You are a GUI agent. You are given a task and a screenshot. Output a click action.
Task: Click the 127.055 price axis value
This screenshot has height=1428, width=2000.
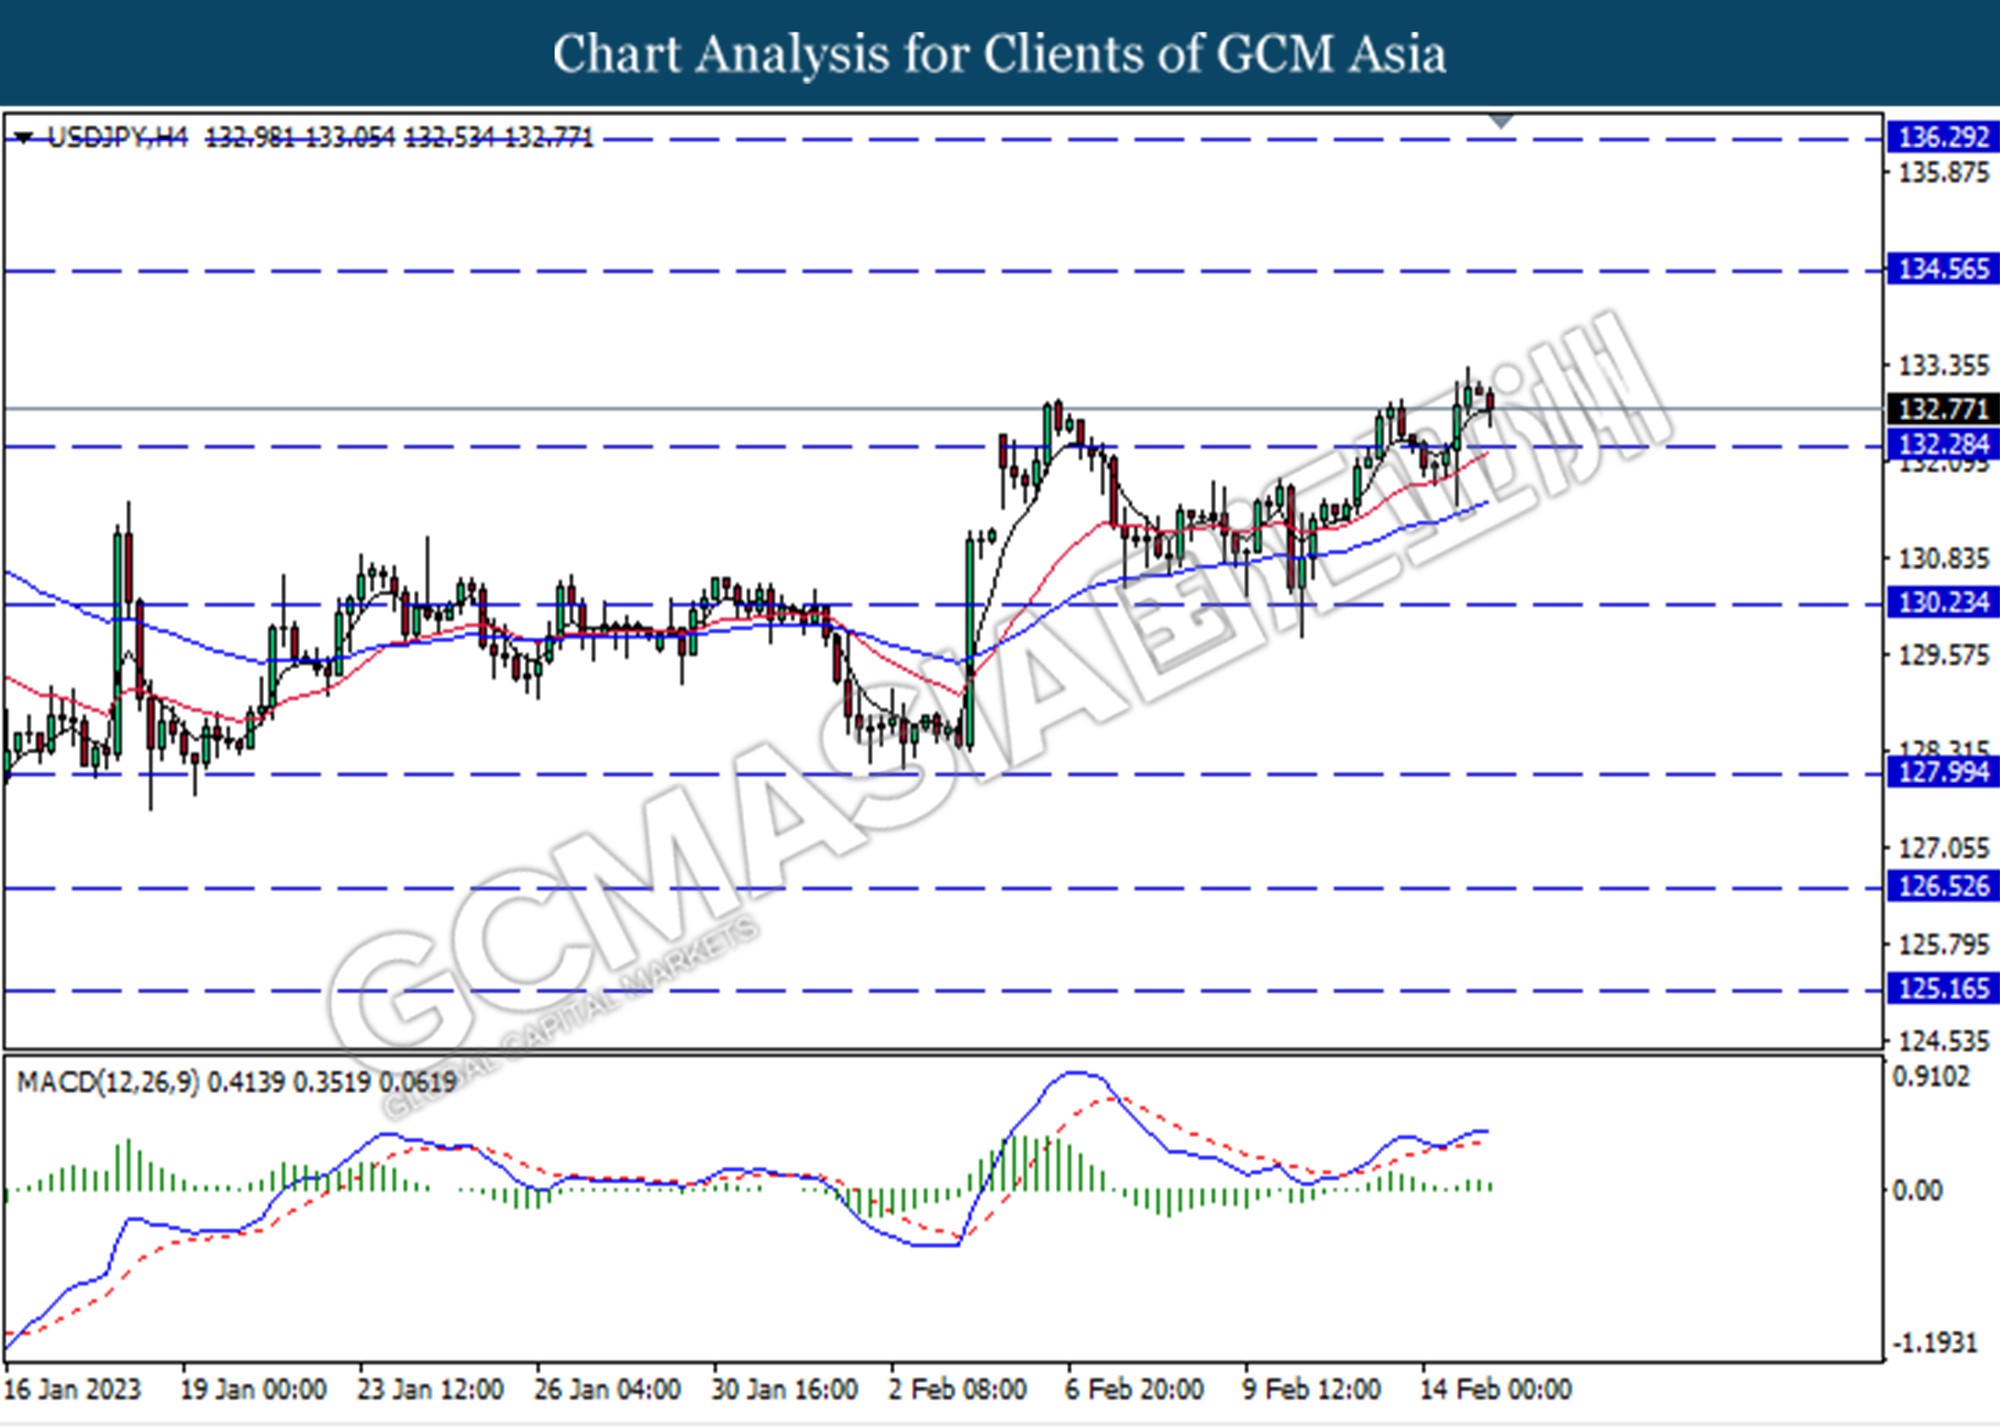[1943, 848]
